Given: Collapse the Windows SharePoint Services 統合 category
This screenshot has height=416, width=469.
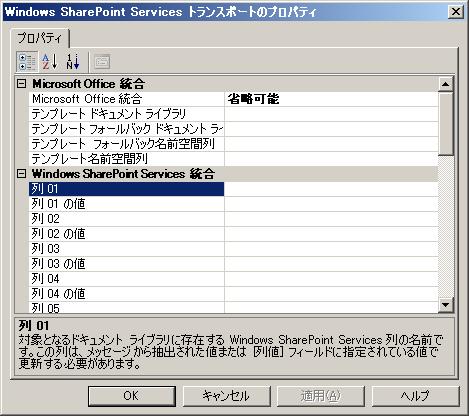Looking at the screenshot, I should [x=21, y=173].
